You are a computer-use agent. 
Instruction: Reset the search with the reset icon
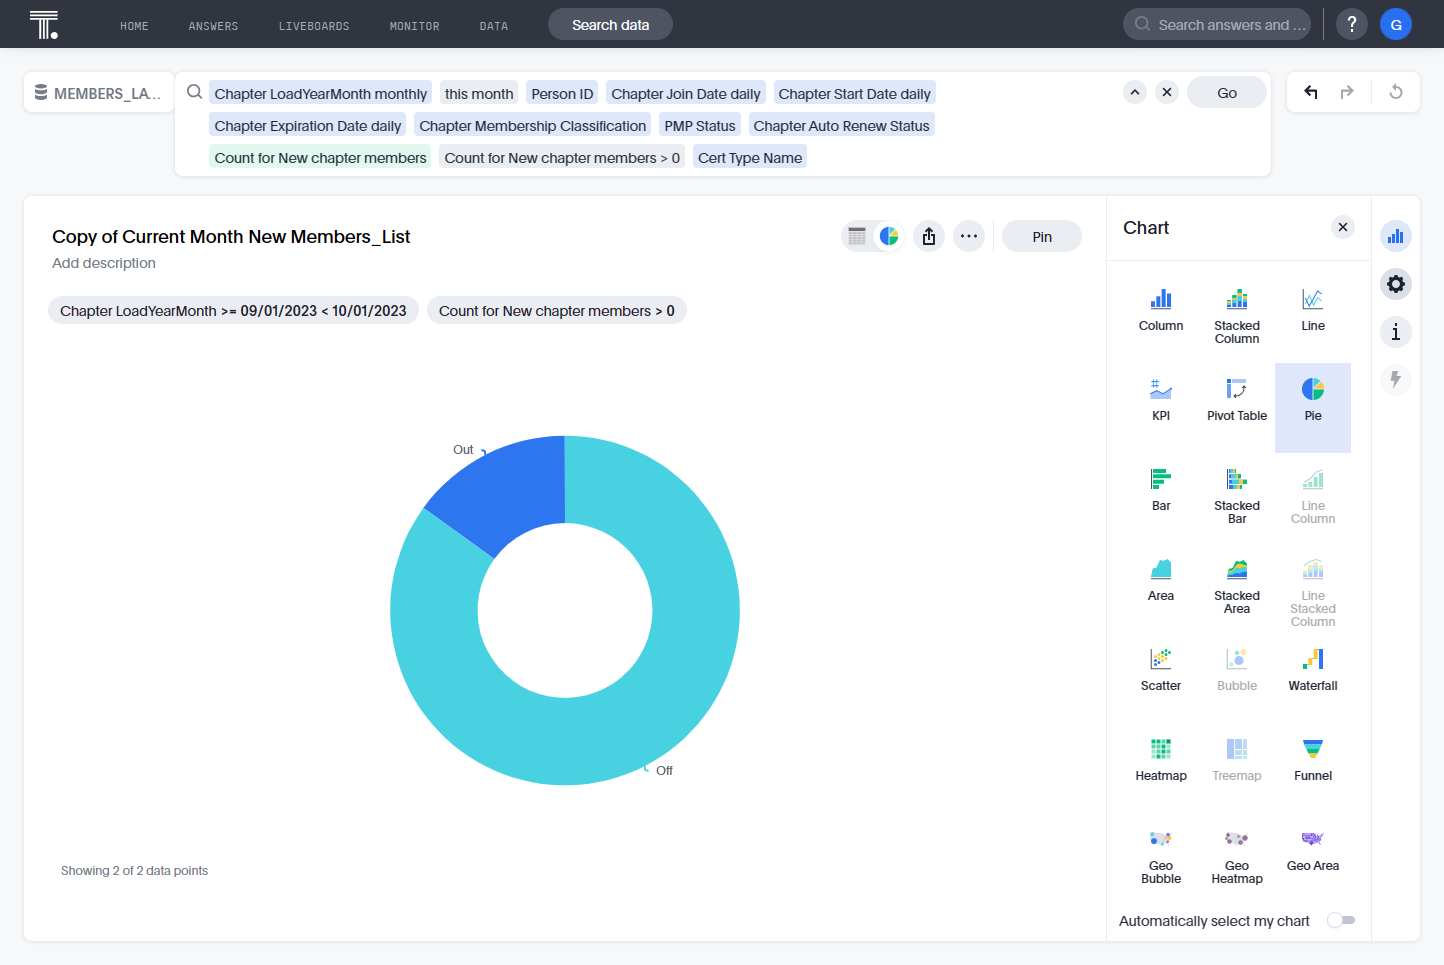pyautogui.click(x=1396, y=92)
